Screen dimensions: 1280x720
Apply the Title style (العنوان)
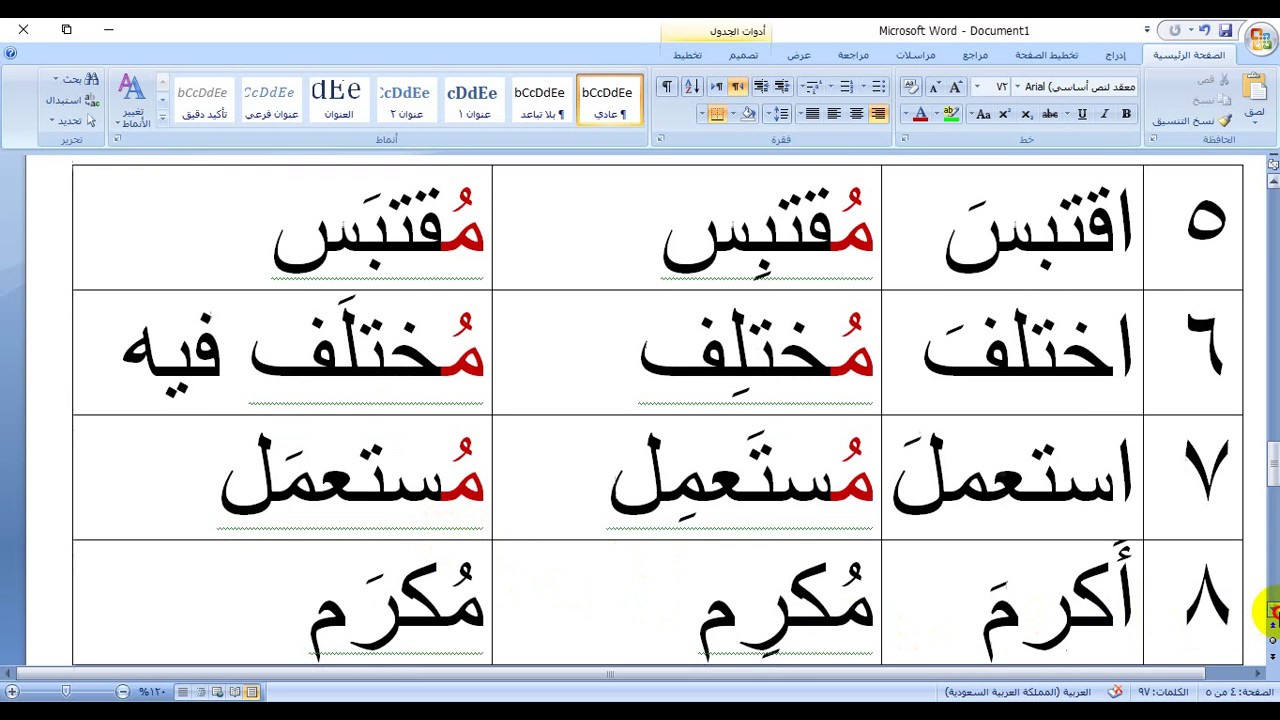click(x=337, y=100)
